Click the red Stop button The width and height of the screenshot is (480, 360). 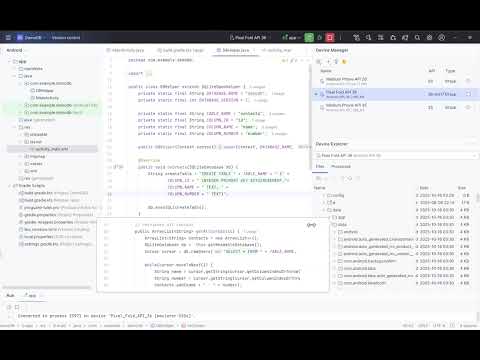(330, 38)
